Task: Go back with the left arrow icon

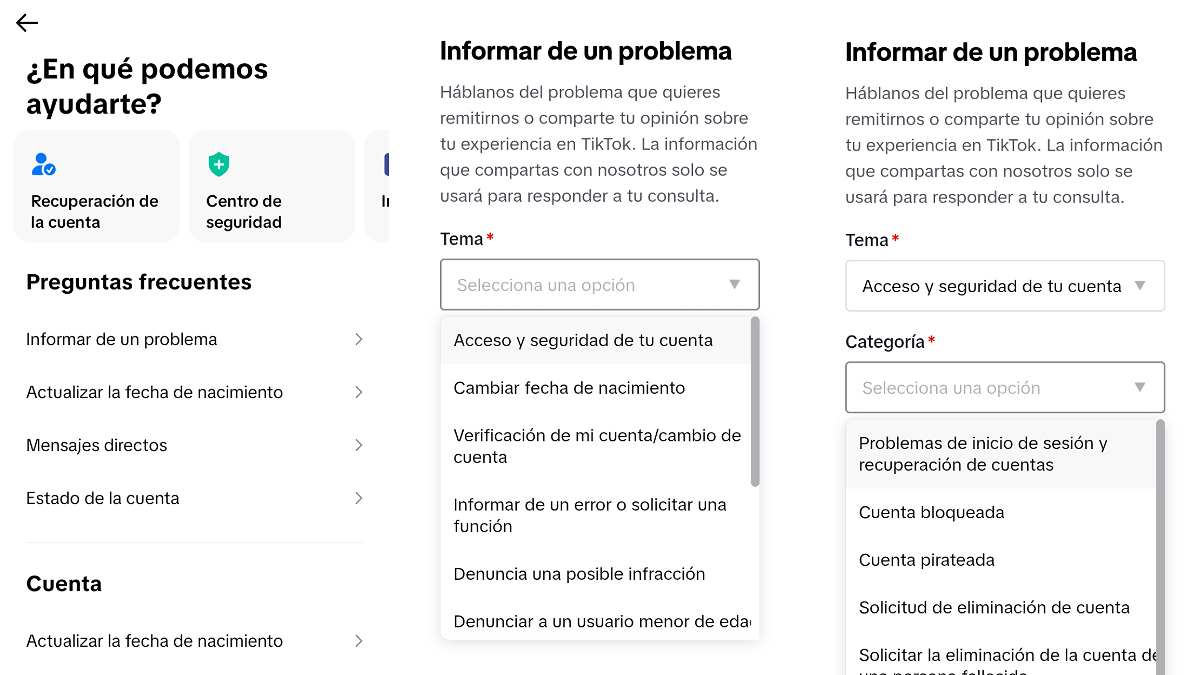Action: [27, 23]
